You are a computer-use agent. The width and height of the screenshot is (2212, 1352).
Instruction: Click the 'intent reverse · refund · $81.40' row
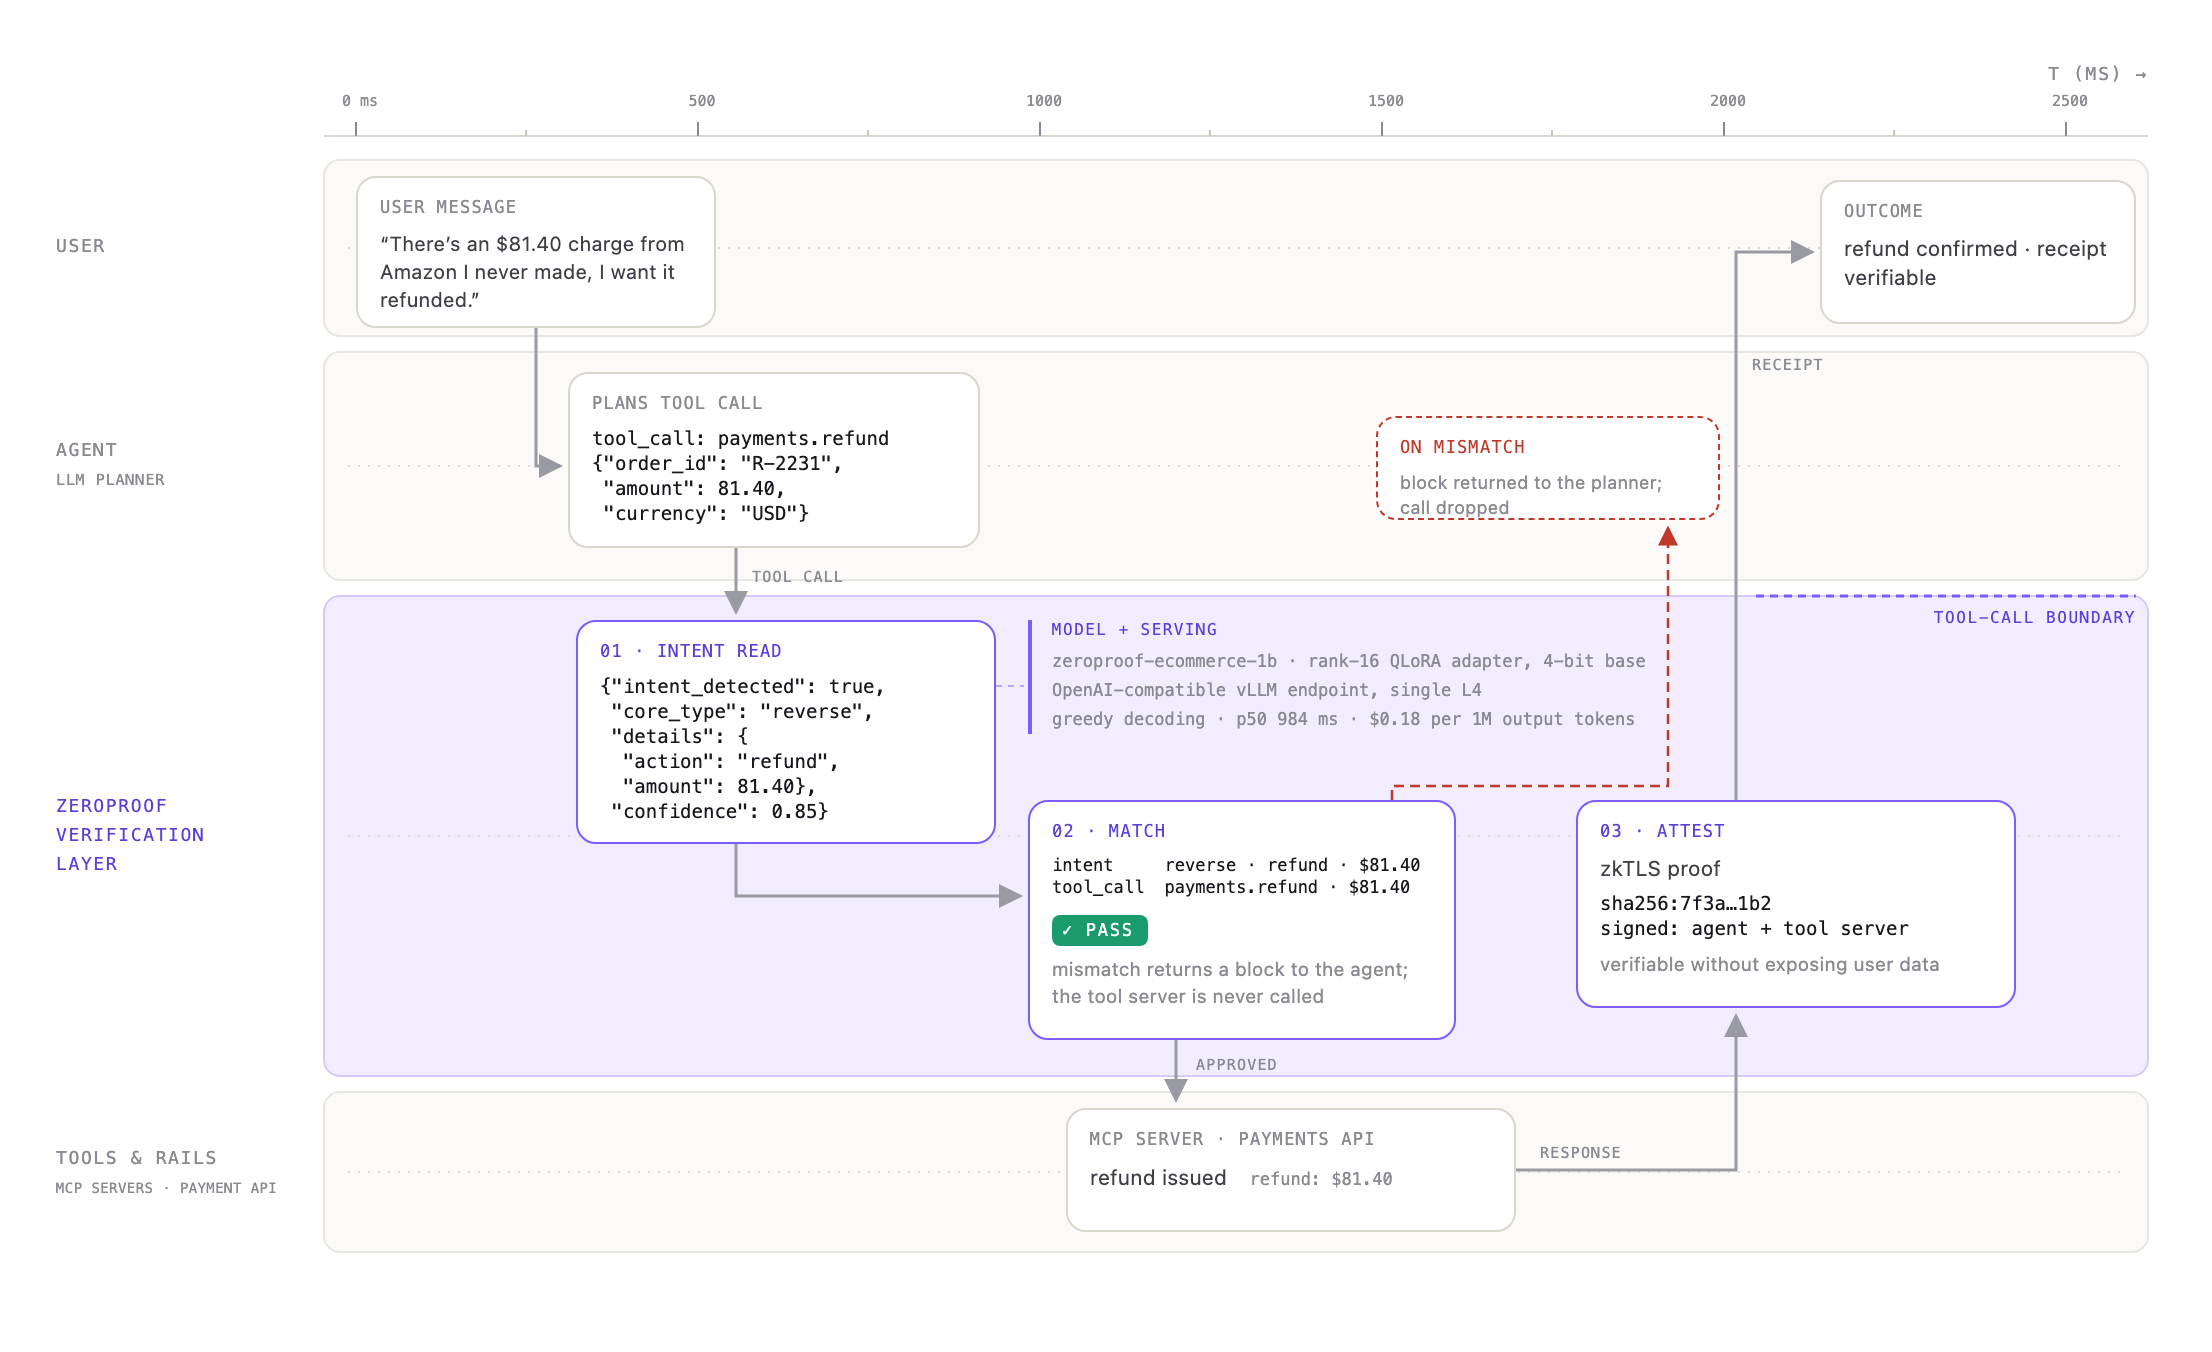pos(1236,865)
